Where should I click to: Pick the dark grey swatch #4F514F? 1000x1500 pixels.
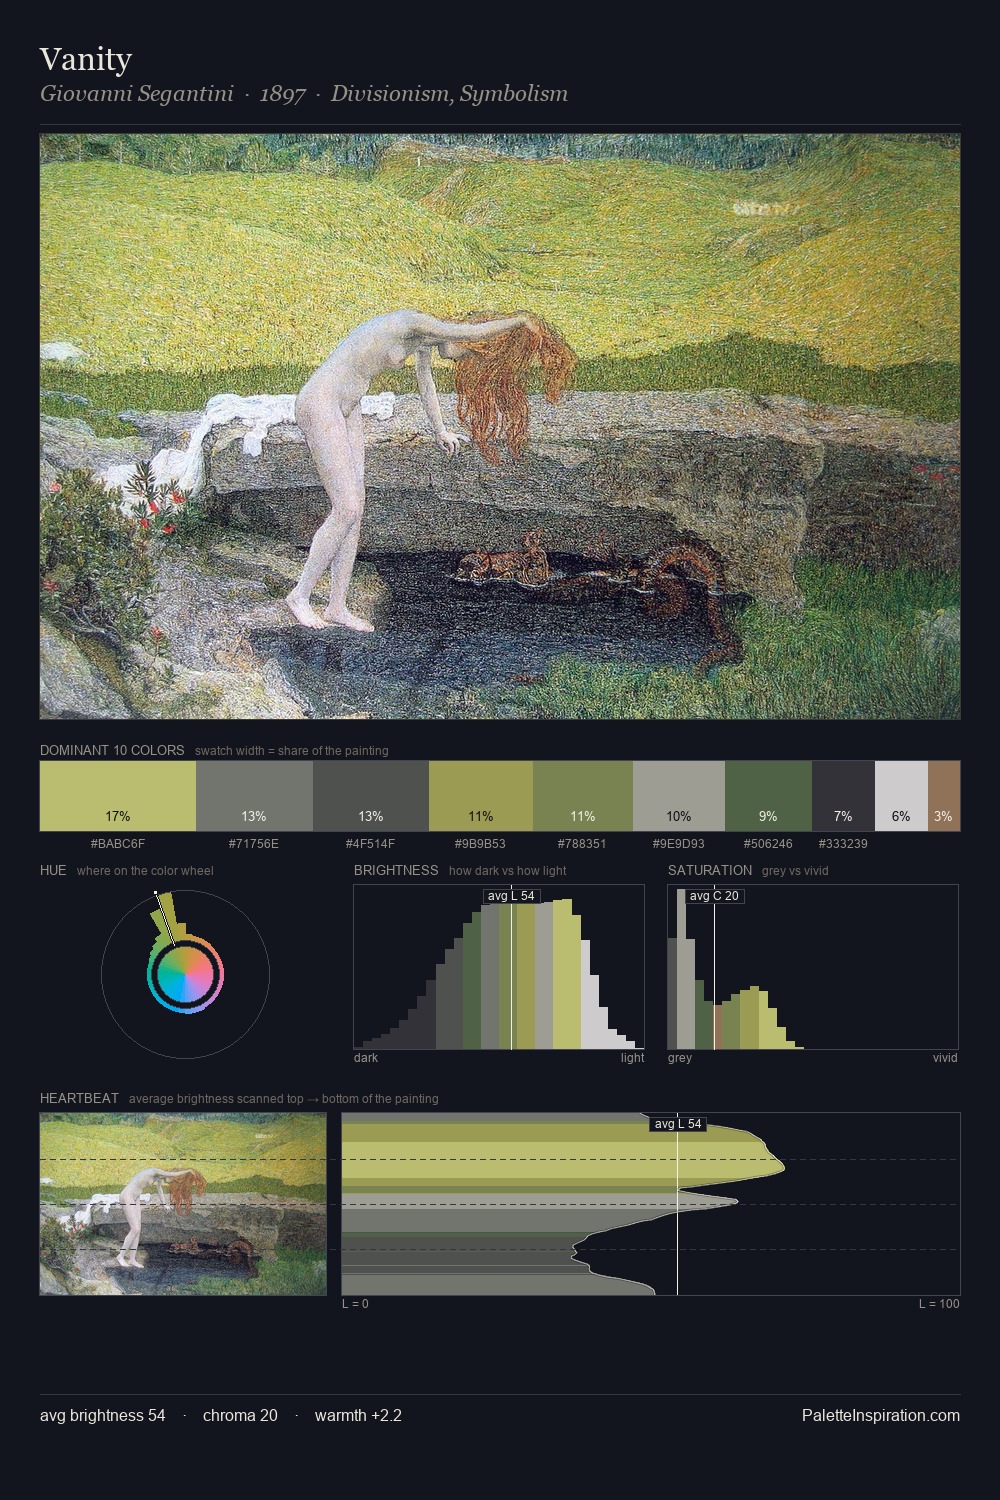(x=371, y=796)
